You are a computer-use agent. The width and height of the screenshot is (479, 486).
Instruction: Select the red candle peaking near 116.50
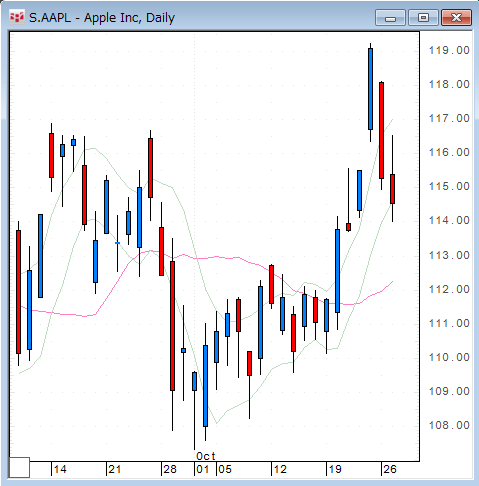pyautogui.click(x=150, y=168)
